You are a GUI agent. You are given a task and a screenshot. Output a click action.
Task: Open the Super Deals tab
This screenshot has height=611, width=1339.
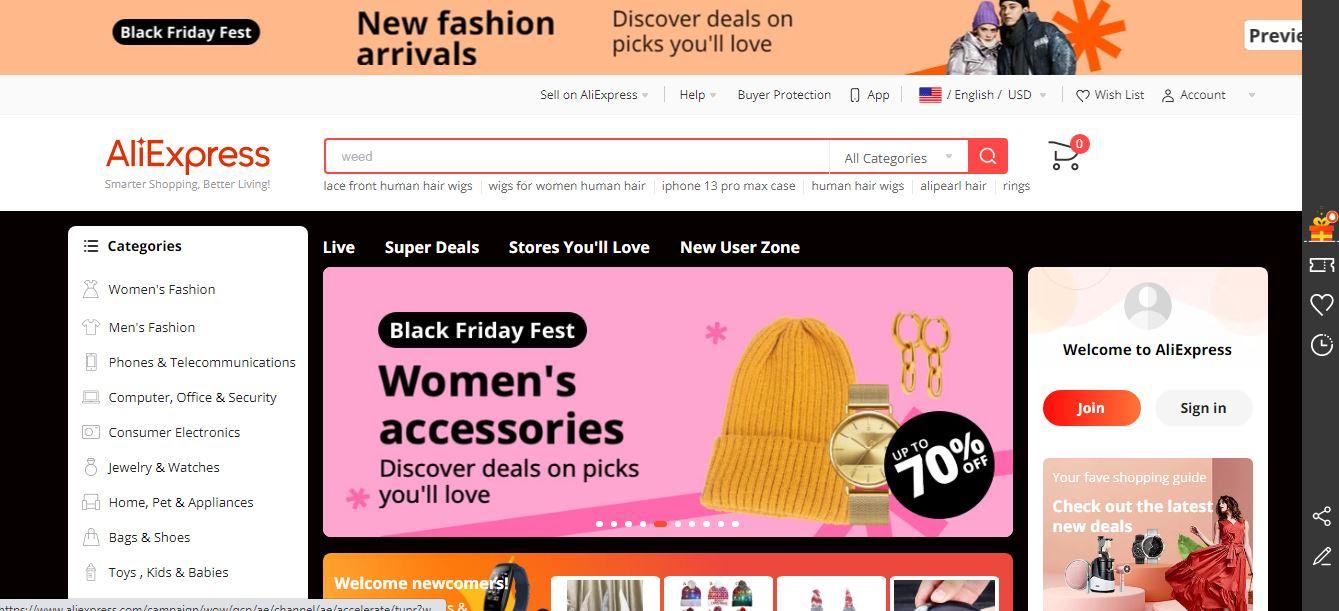pyautogui.click(x=432, y=247)
